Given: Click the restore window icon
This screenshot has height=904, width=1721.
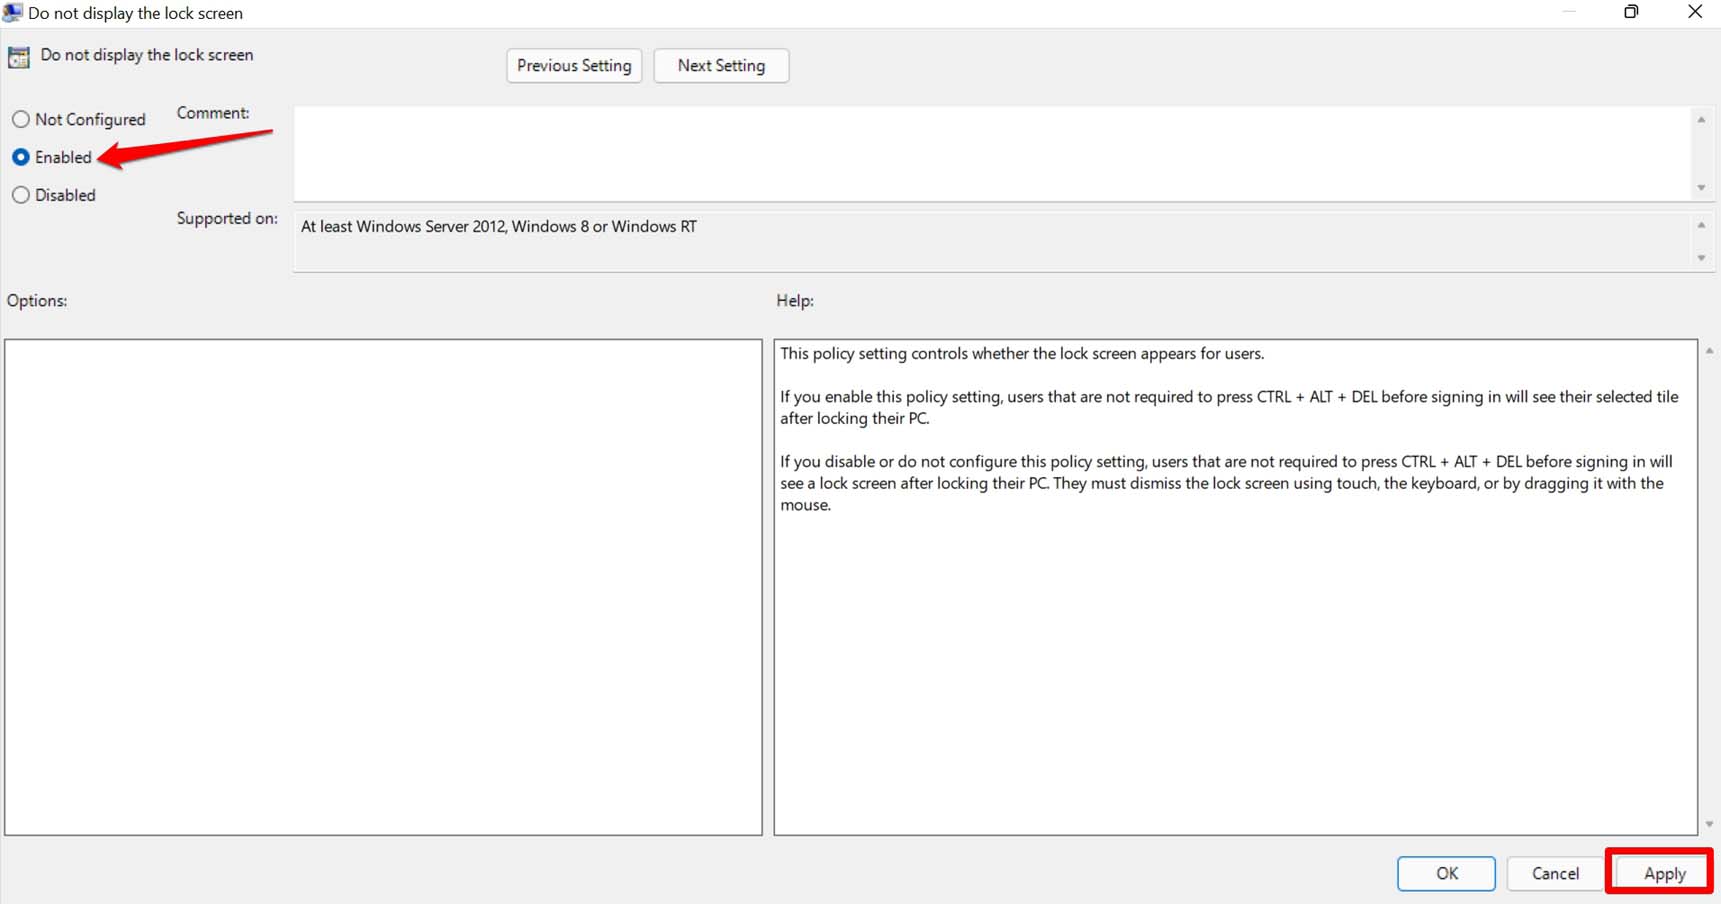Looking at the screenshot, I should coord(1631,12).
